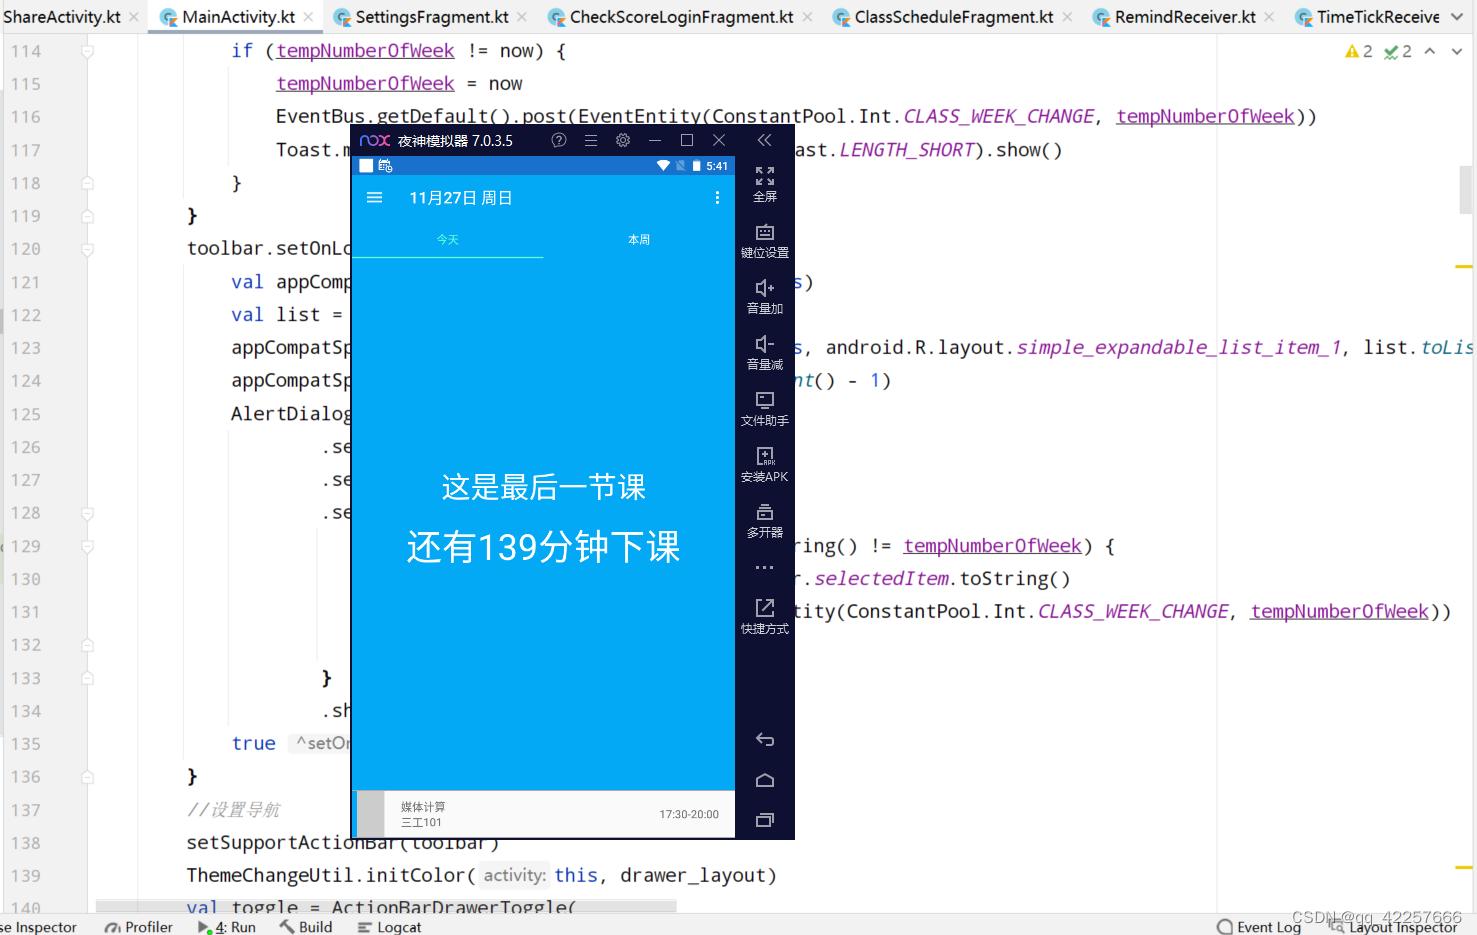Viewport: 1477px width, 935px height.
Task: Open Nox keyboard mapping settings icon
Action: coord(765,232)
